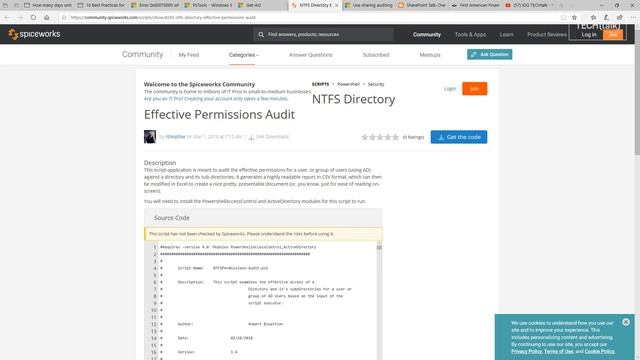Click the Find answers search field
The width and height of the screenshot is (640, 360).
323,35
